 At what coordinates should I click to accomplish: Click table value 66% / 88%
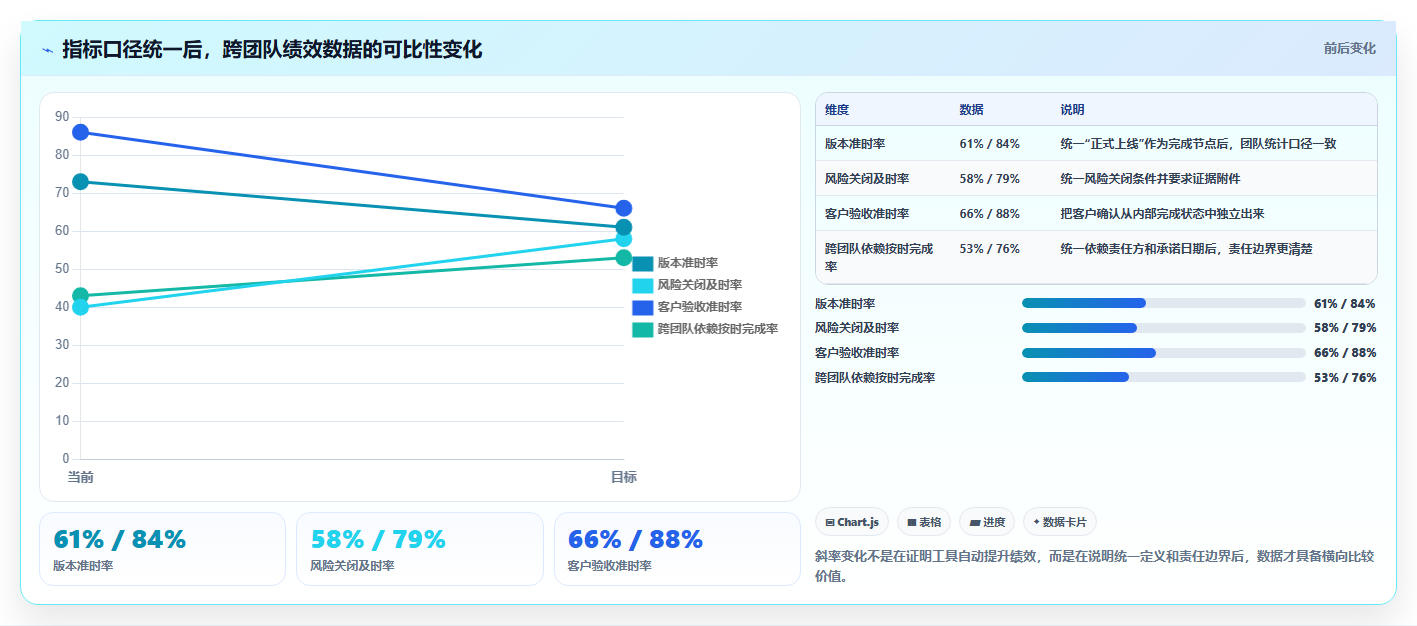click(x=989, y=213)
